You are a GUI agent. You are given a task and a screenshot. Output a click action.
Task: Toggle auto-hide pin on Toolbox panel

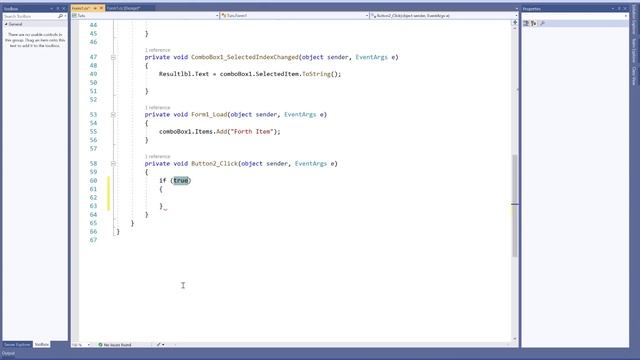click(58, 9)
